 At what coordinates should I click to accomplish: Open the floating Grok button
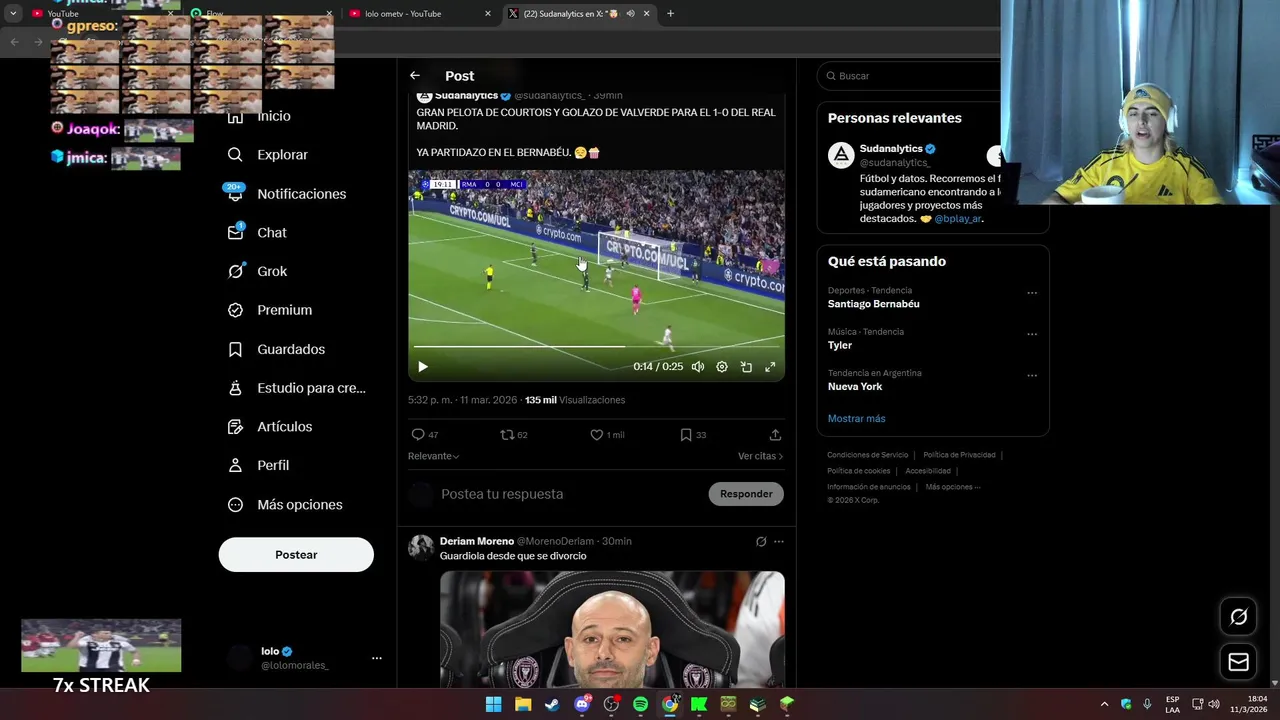point(1238,617)
